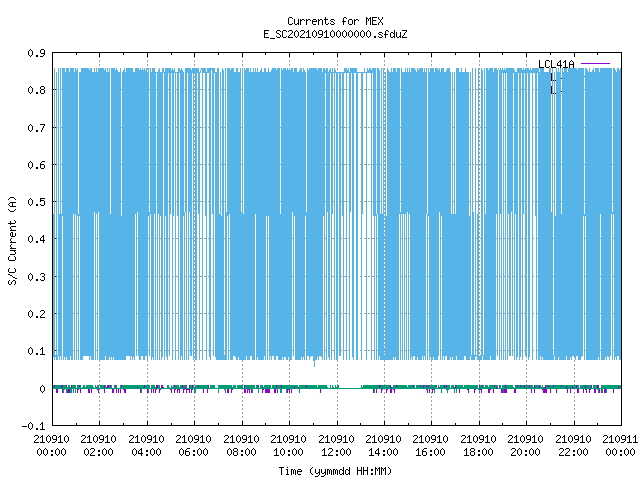Click the 18:00 x-axis time label
640x480 pixels.
click(478, 452)
